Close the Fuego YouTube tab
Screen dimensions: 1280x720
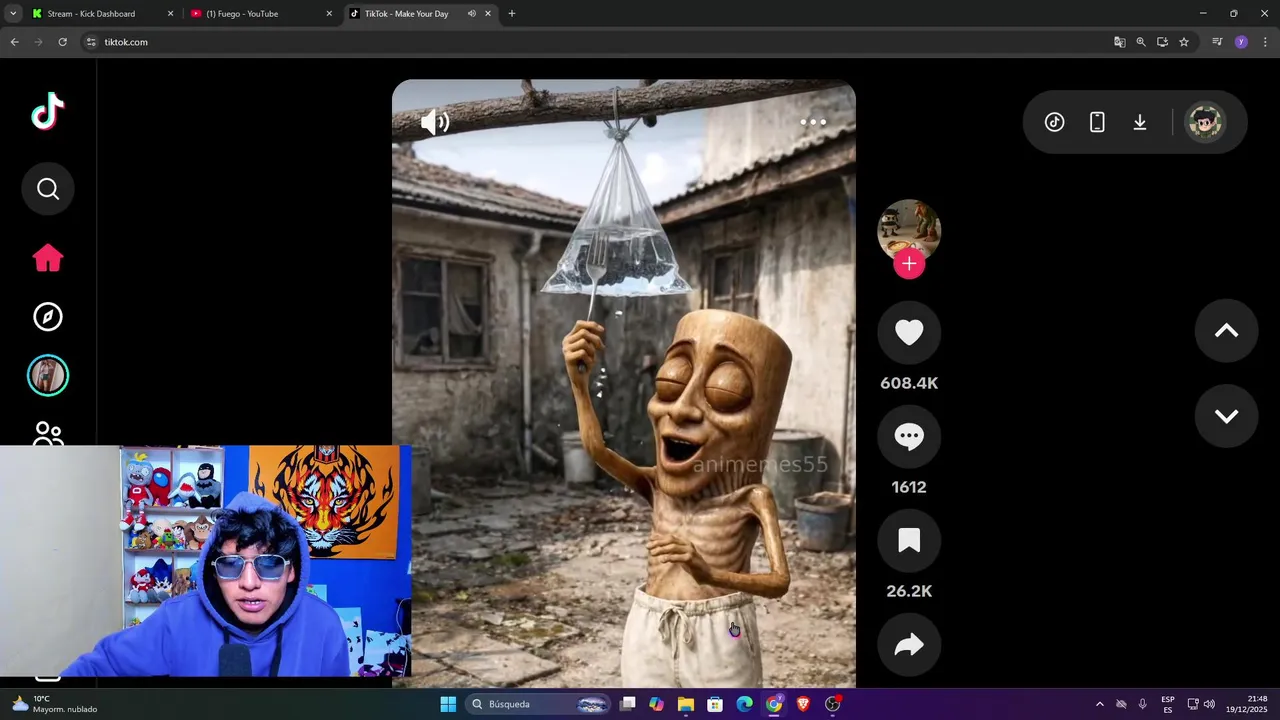pos(329,14)
